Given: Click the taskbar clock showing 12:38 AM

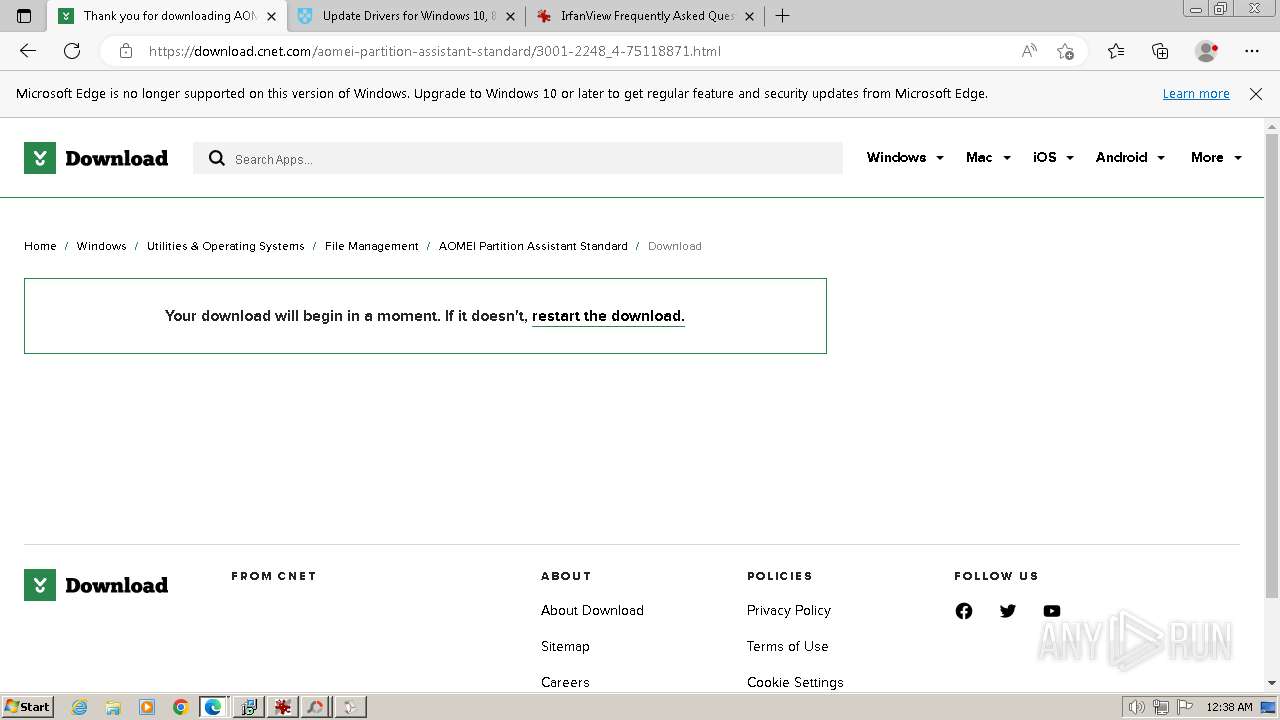Looking at the screenshot, I should (1229, 707).
